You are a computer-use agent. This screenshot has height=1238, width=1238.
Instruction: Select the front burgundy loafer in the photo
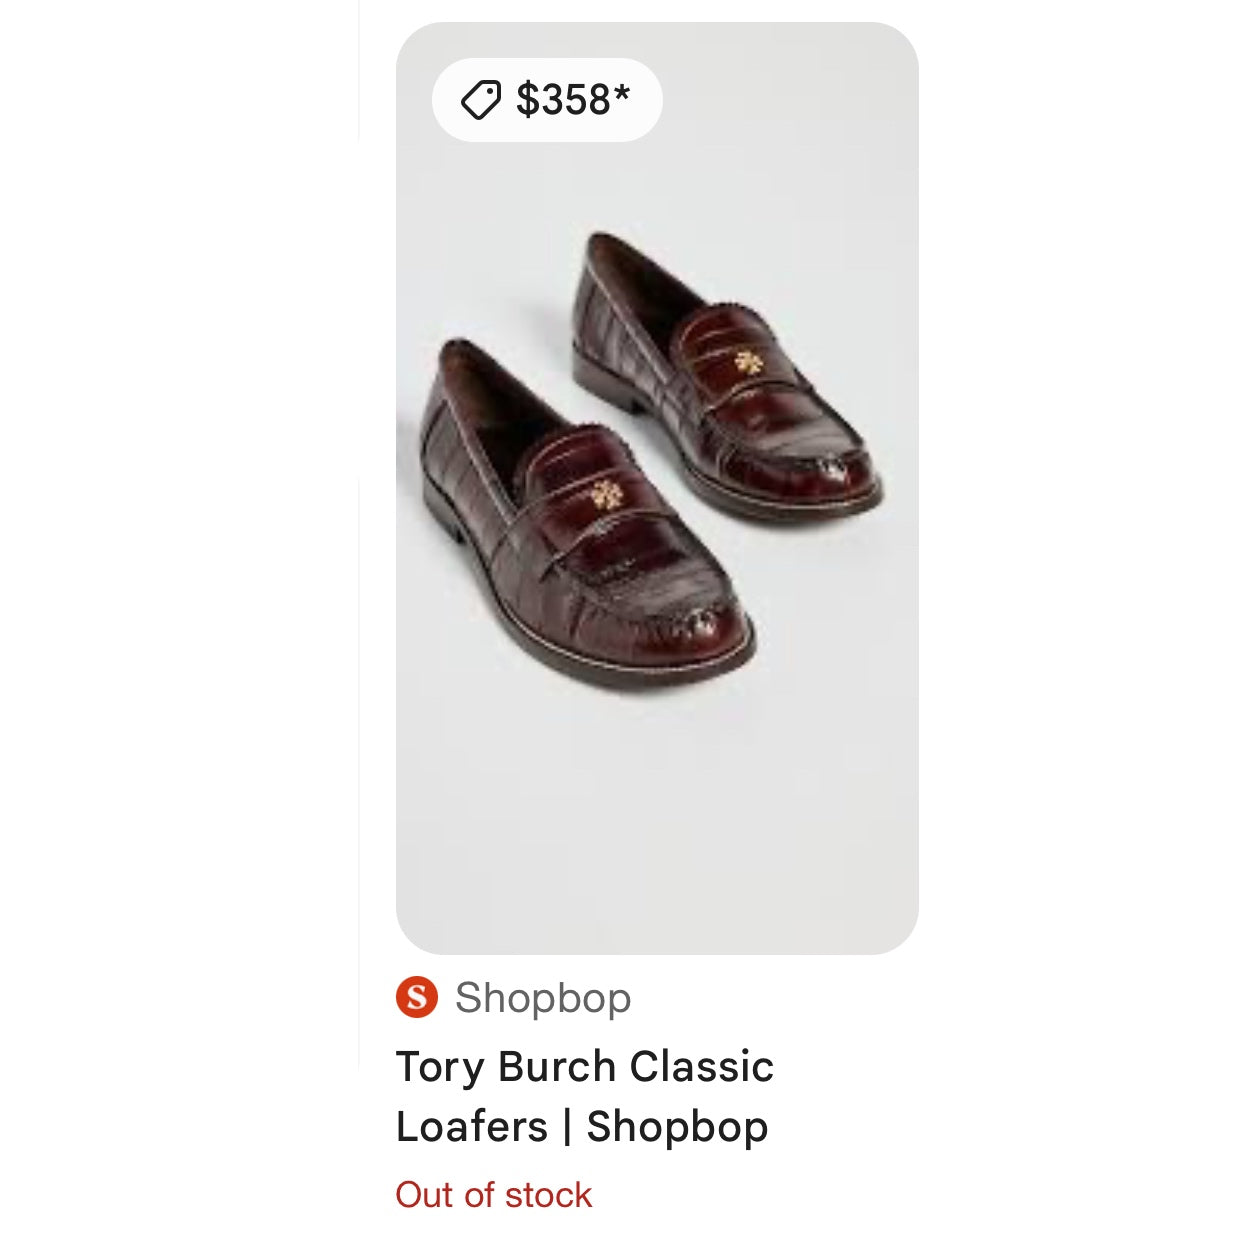point(580,530)
